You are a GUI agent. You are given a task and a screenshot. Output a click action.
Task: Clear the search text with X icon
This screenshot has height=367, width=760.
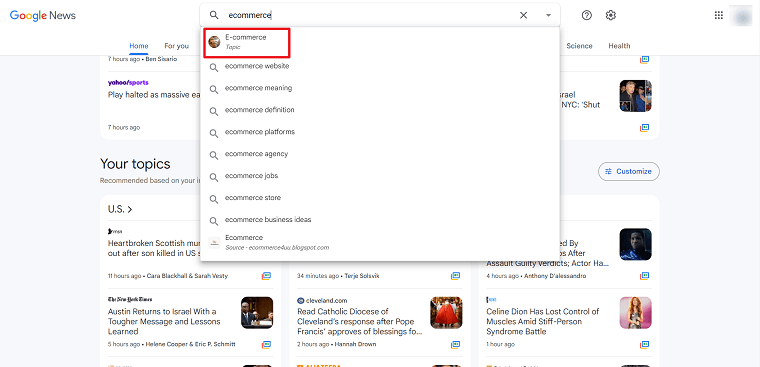[523, 15]
